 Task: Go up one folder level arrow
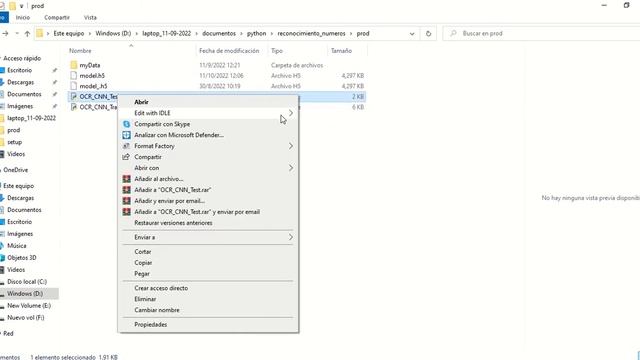(x=27, y=33)
